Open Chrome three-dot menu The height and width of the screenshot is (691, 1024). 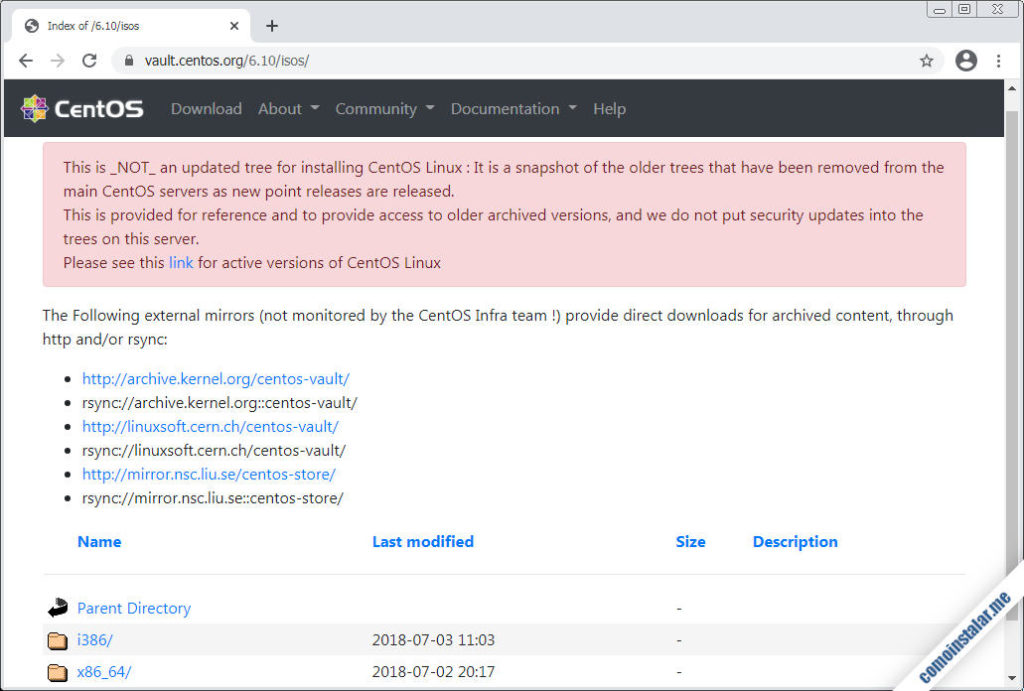click(x=998, y=61)
